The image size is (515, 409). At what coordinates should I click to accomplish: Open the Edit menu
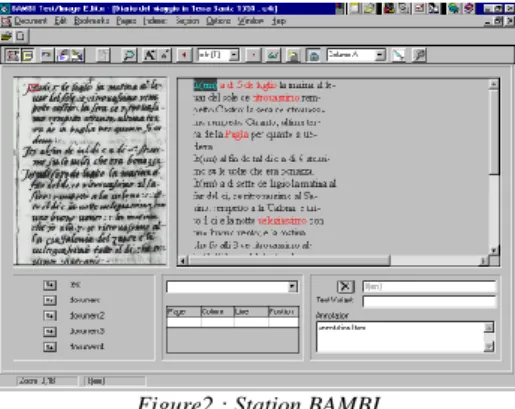[61, 21]
